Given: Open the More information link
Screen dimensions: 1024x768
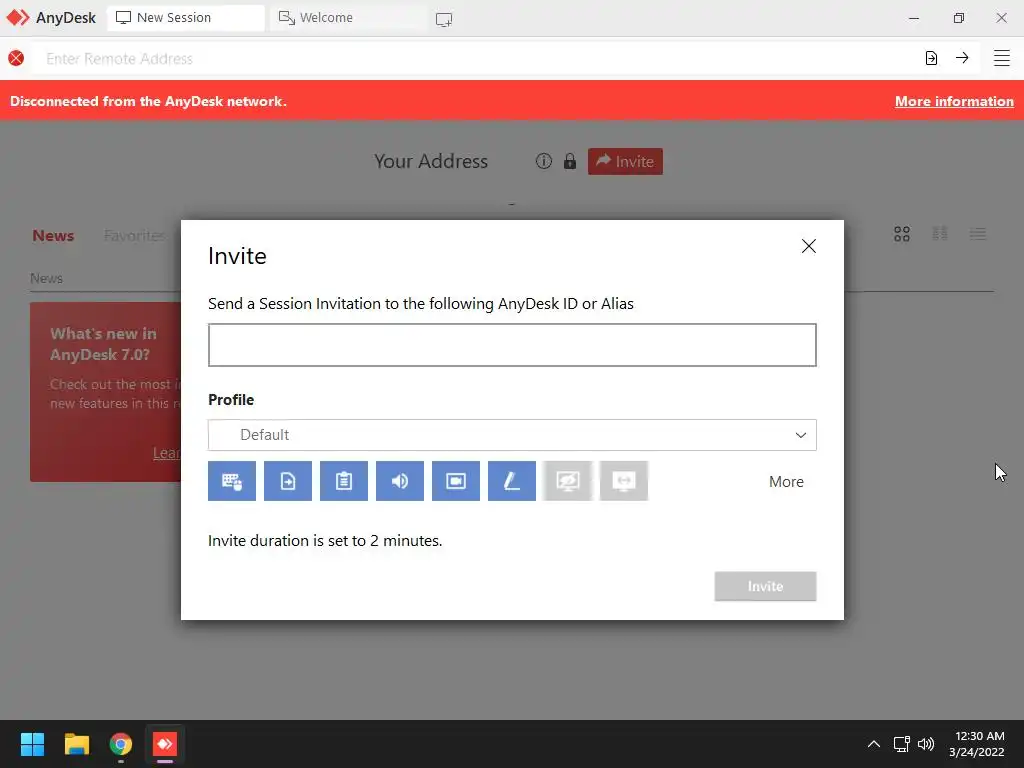Looking at the screenshot, I should point(954,101).
